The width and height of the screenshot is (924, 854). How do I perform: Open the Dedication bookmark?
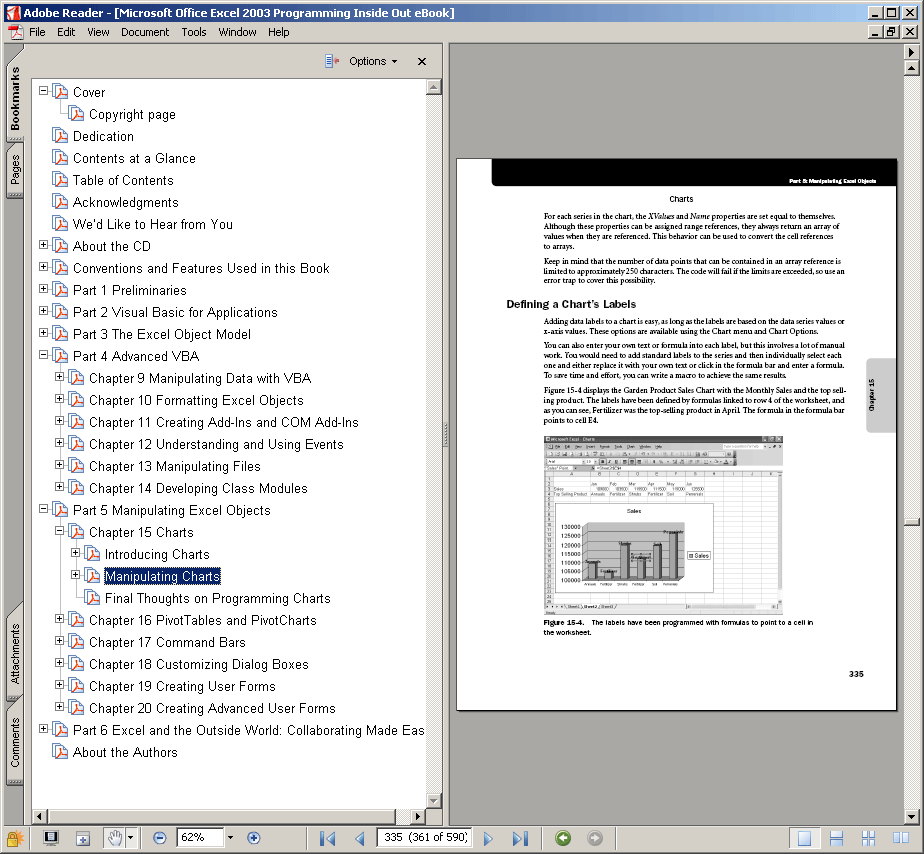tap(103, 136)
